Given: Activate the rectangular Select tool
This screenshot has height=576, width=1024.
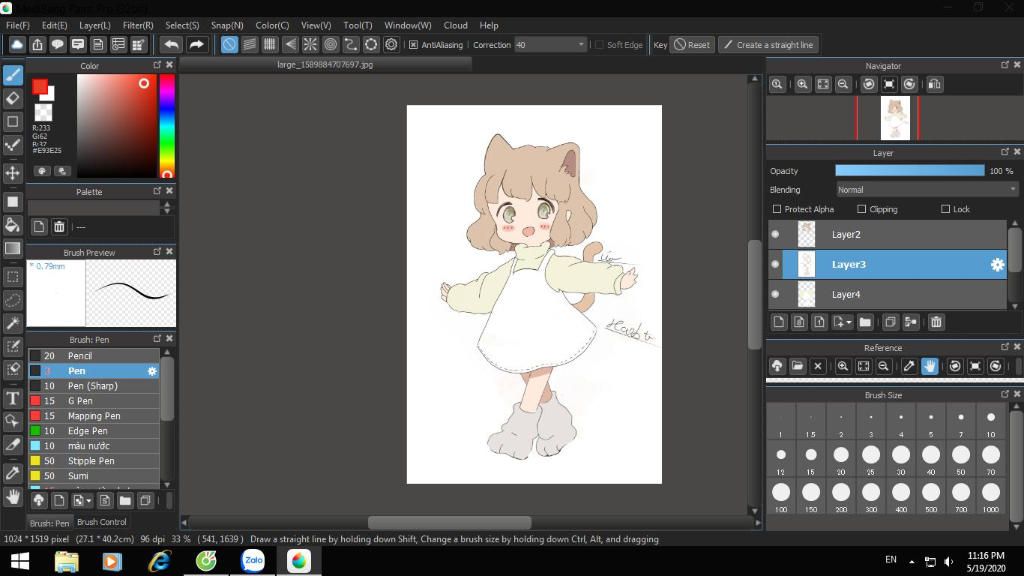Looking at the screenshot, I should [12, 277].
